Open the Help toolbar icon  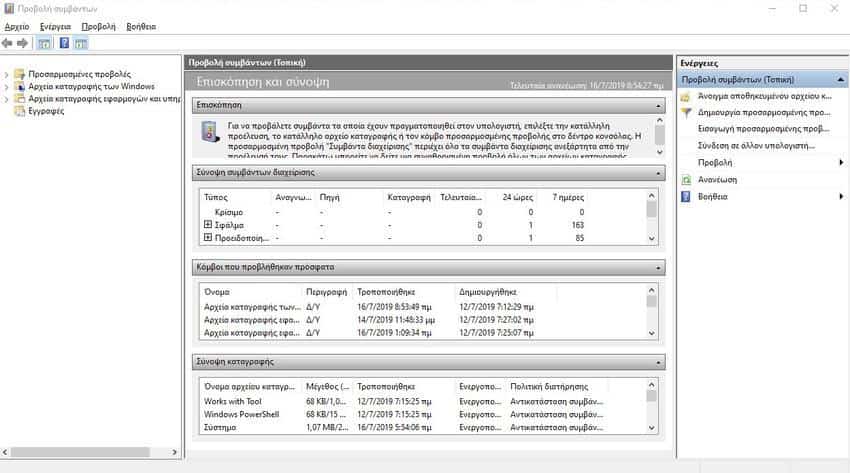click(x=64, y=43)
